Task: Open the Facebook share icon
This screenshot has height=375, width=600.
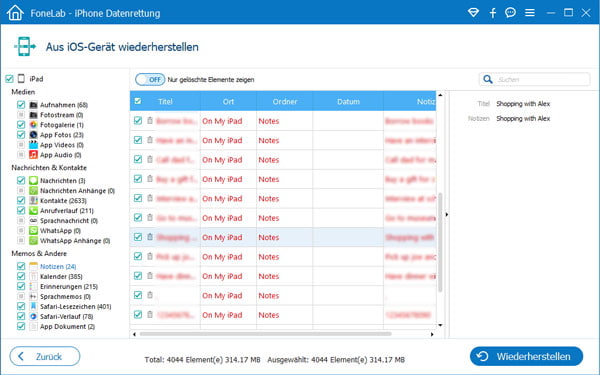Action: click(492, 13)
